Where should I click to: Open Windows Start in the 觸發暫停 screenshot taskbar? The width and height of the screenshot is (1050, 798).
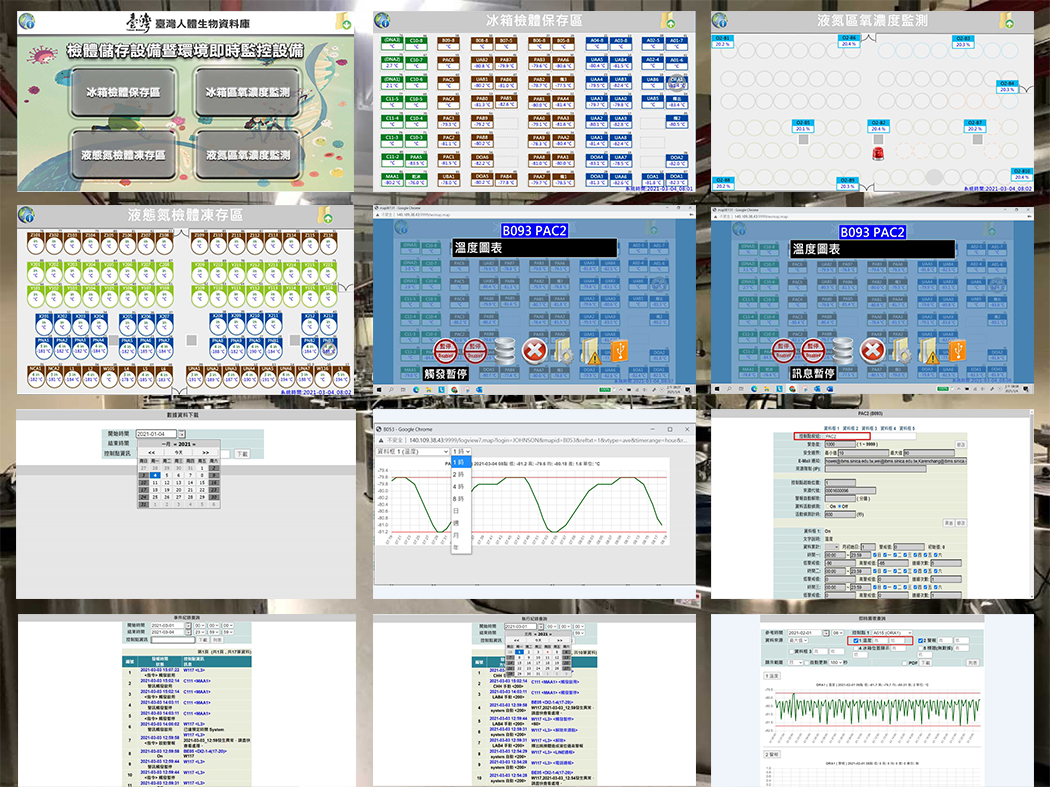point(378,389)
